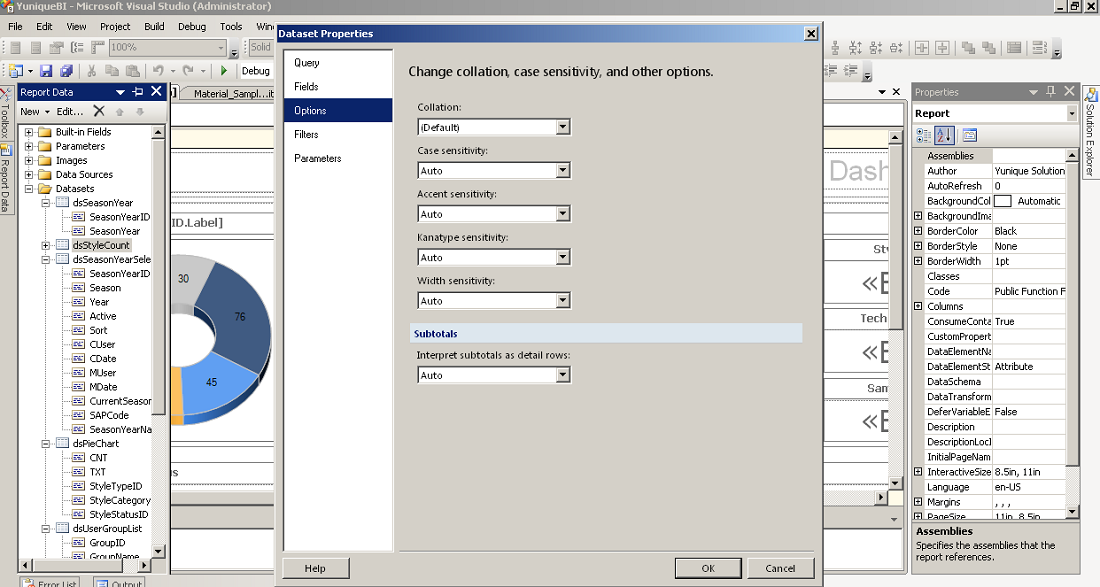The width and height of the screenshot is (1100, 587).
Task: Click the Redo arrow icon
Action: point(187,71)
